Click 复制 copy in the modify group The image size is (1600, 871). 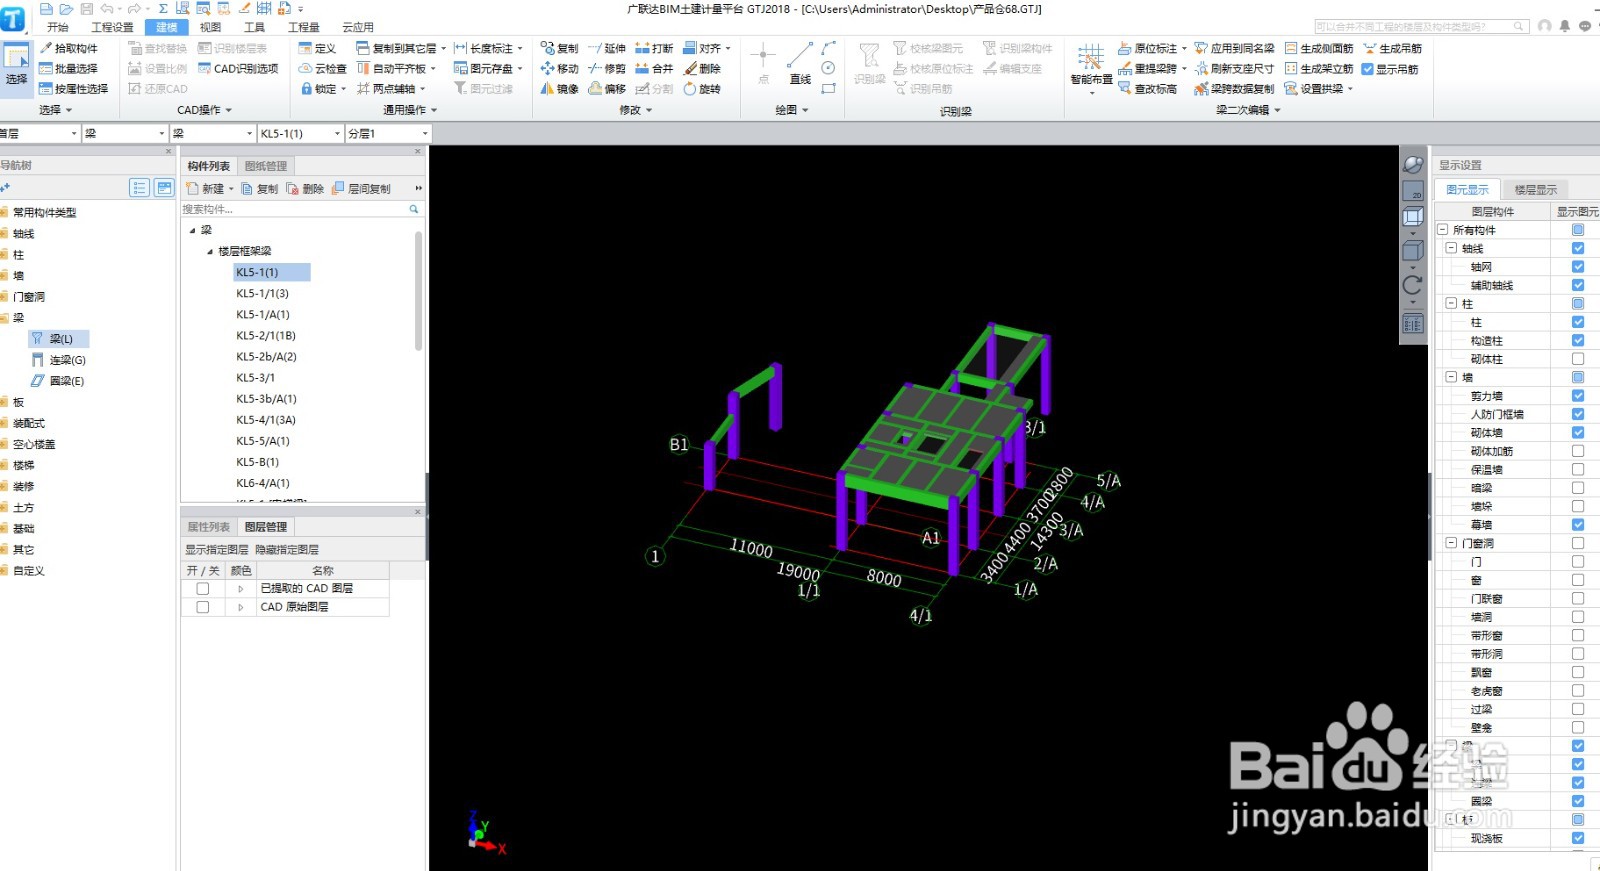(x=559, y=48)
